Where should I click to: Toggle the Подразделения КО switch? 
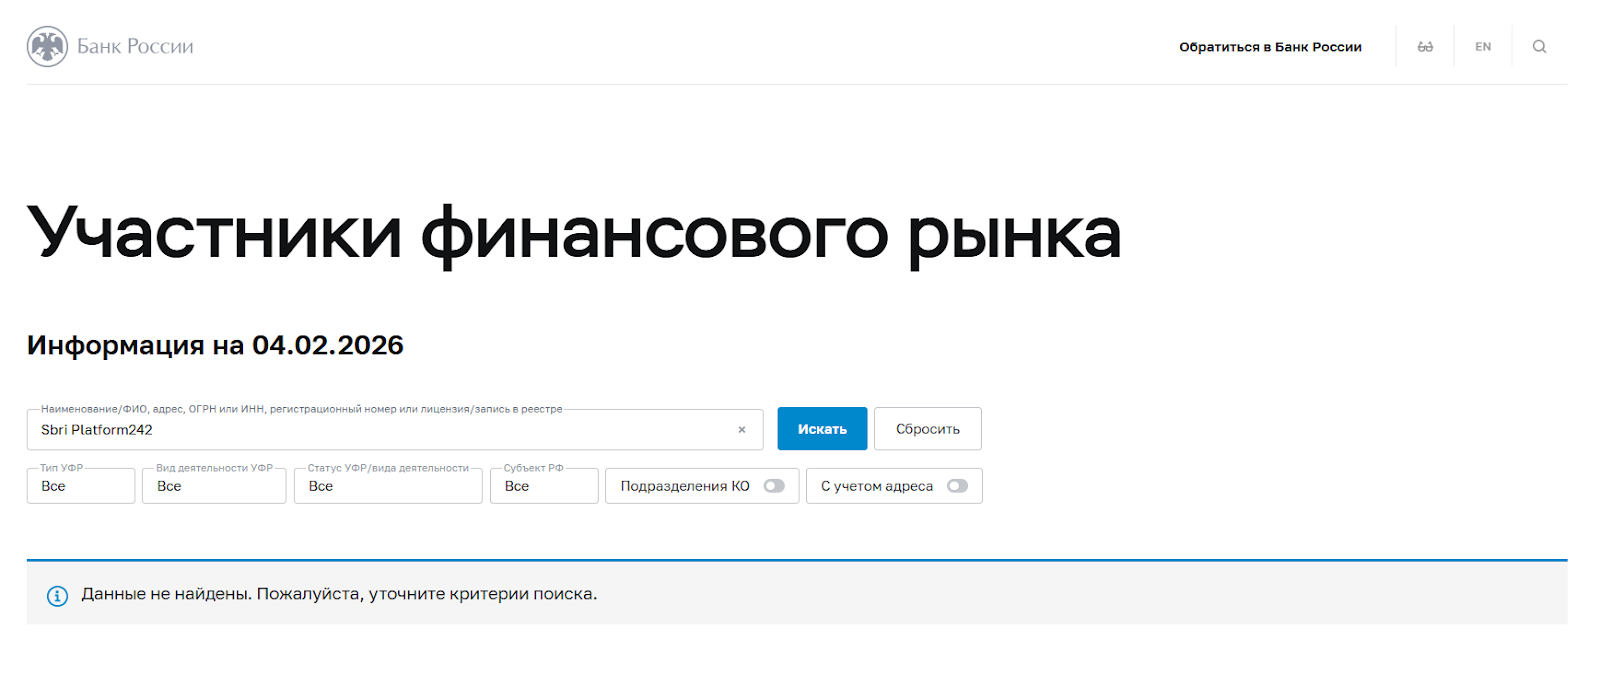tap(774, 486)
